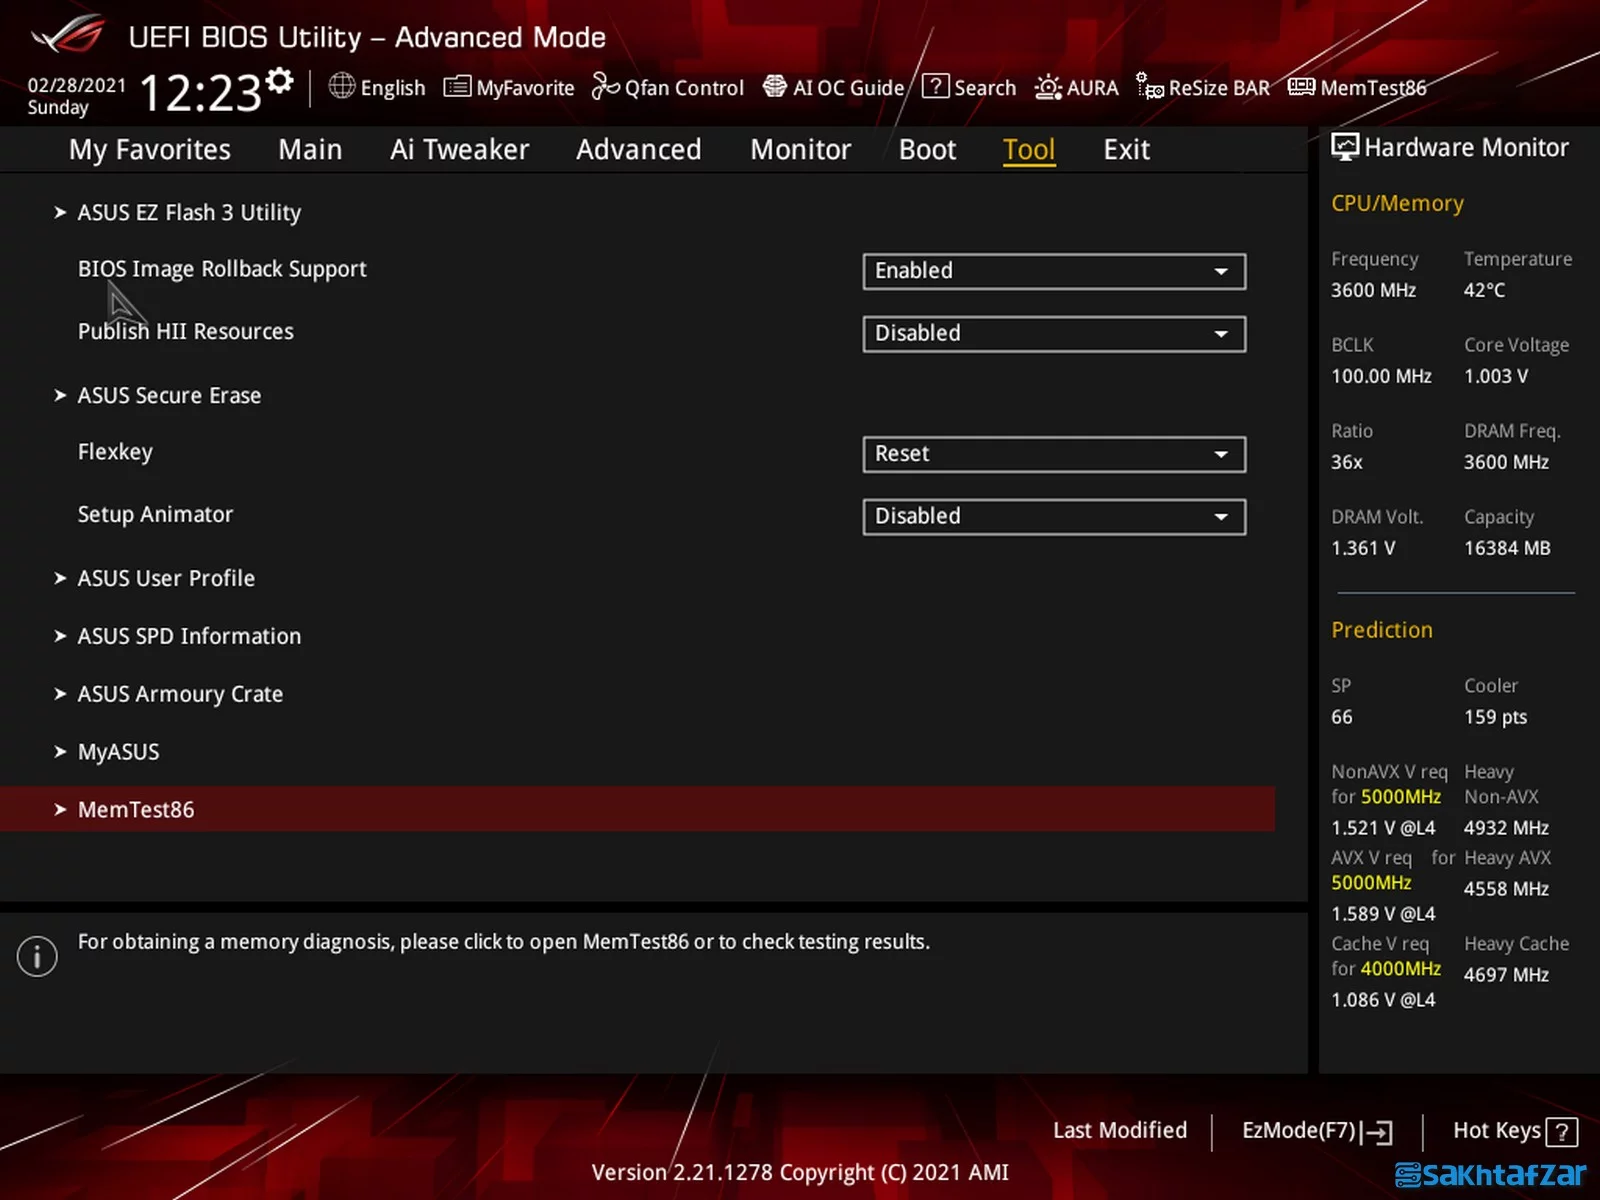Screen dimensions: 1600x1200
Task: Click the Hot Keys label
Action: coord(1497,1131)
